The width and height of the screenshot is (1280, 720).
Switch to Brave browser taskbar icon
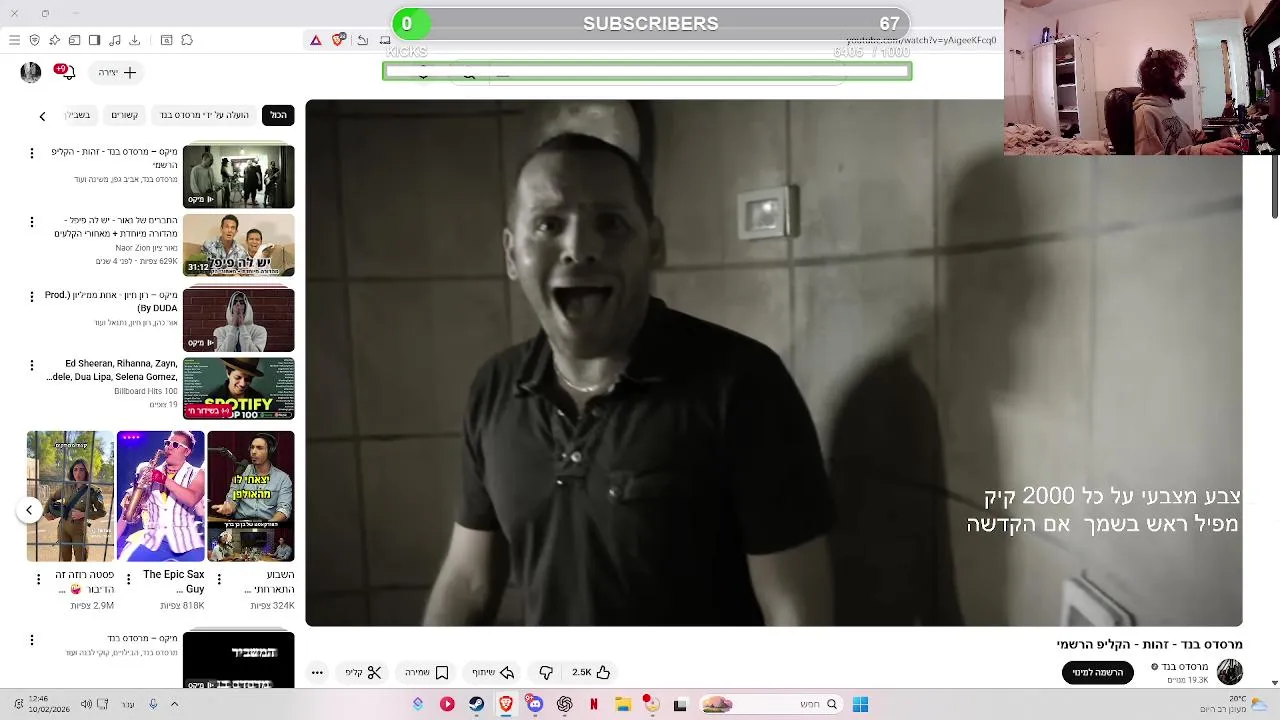[506, 704]
